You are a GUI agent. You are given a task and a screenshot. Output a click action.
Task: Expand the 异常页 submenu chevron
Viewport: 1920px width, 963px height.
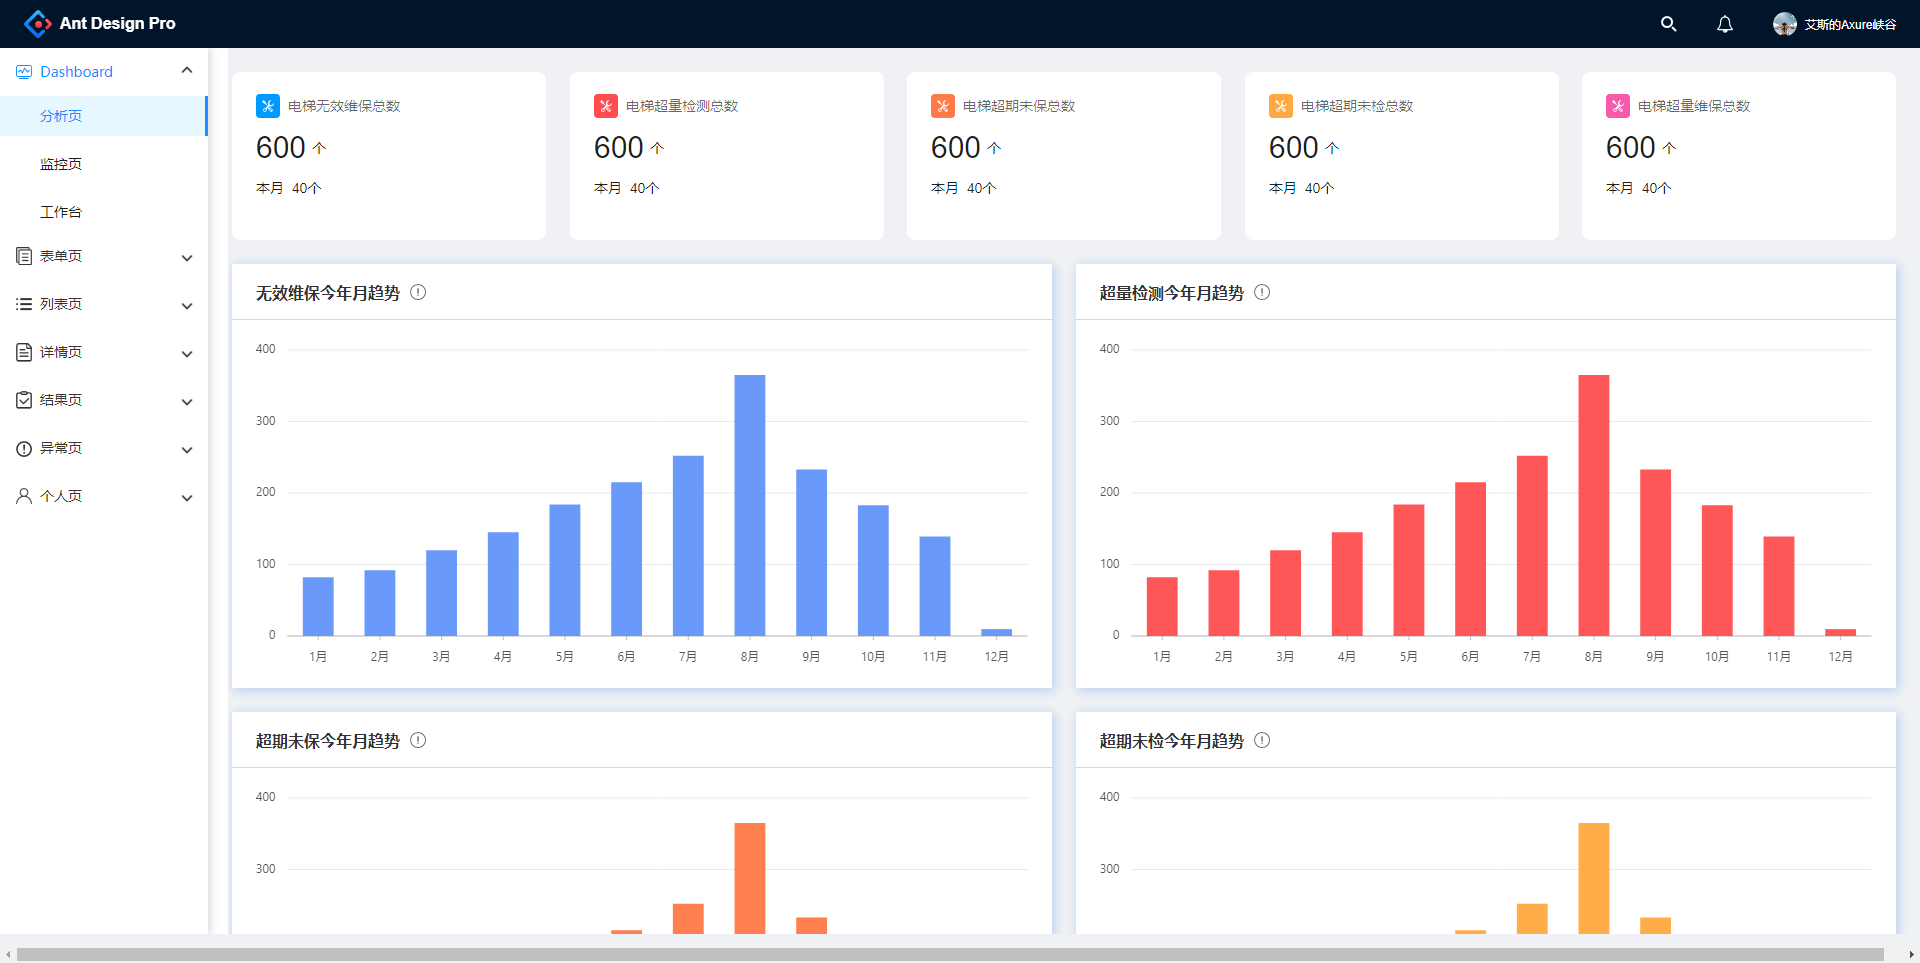click(x=186, y=450)
